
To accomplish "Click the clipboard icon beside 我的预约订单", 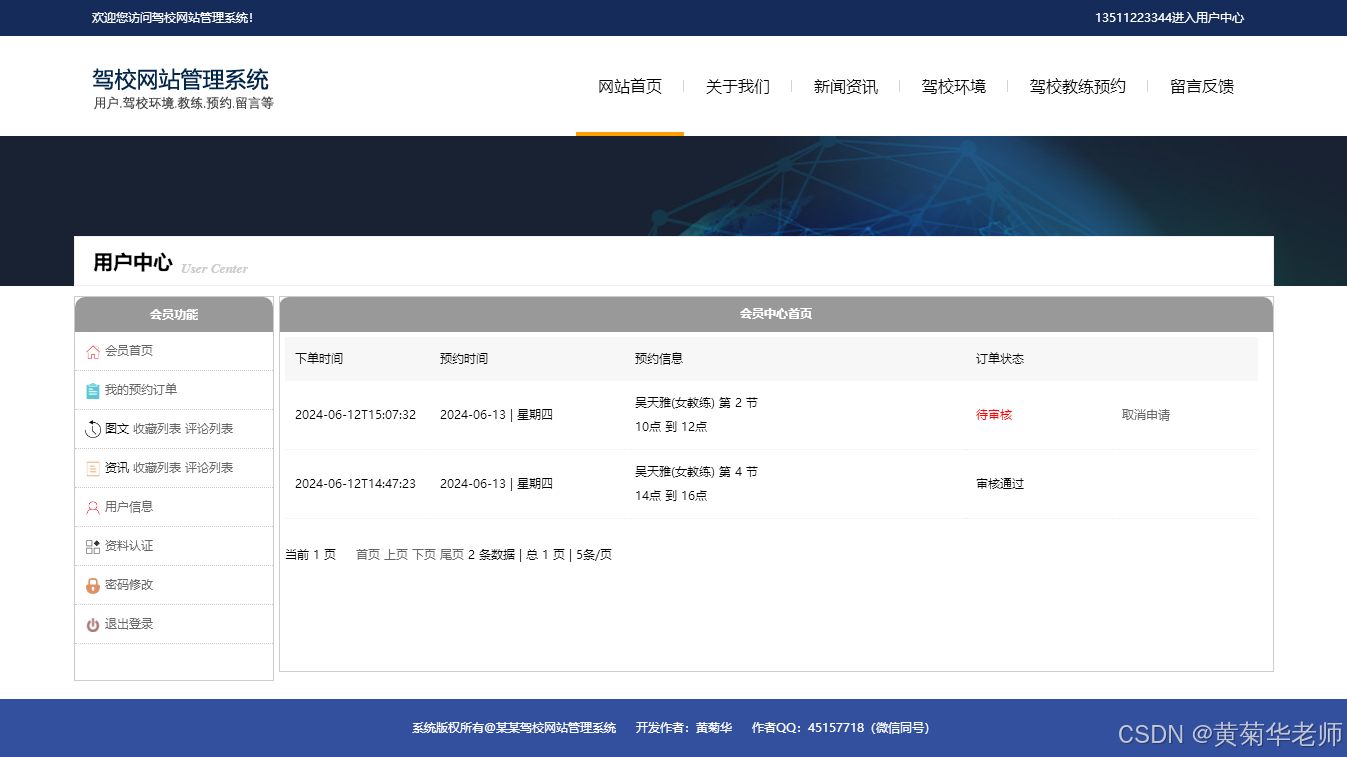I will click(93, 390).
